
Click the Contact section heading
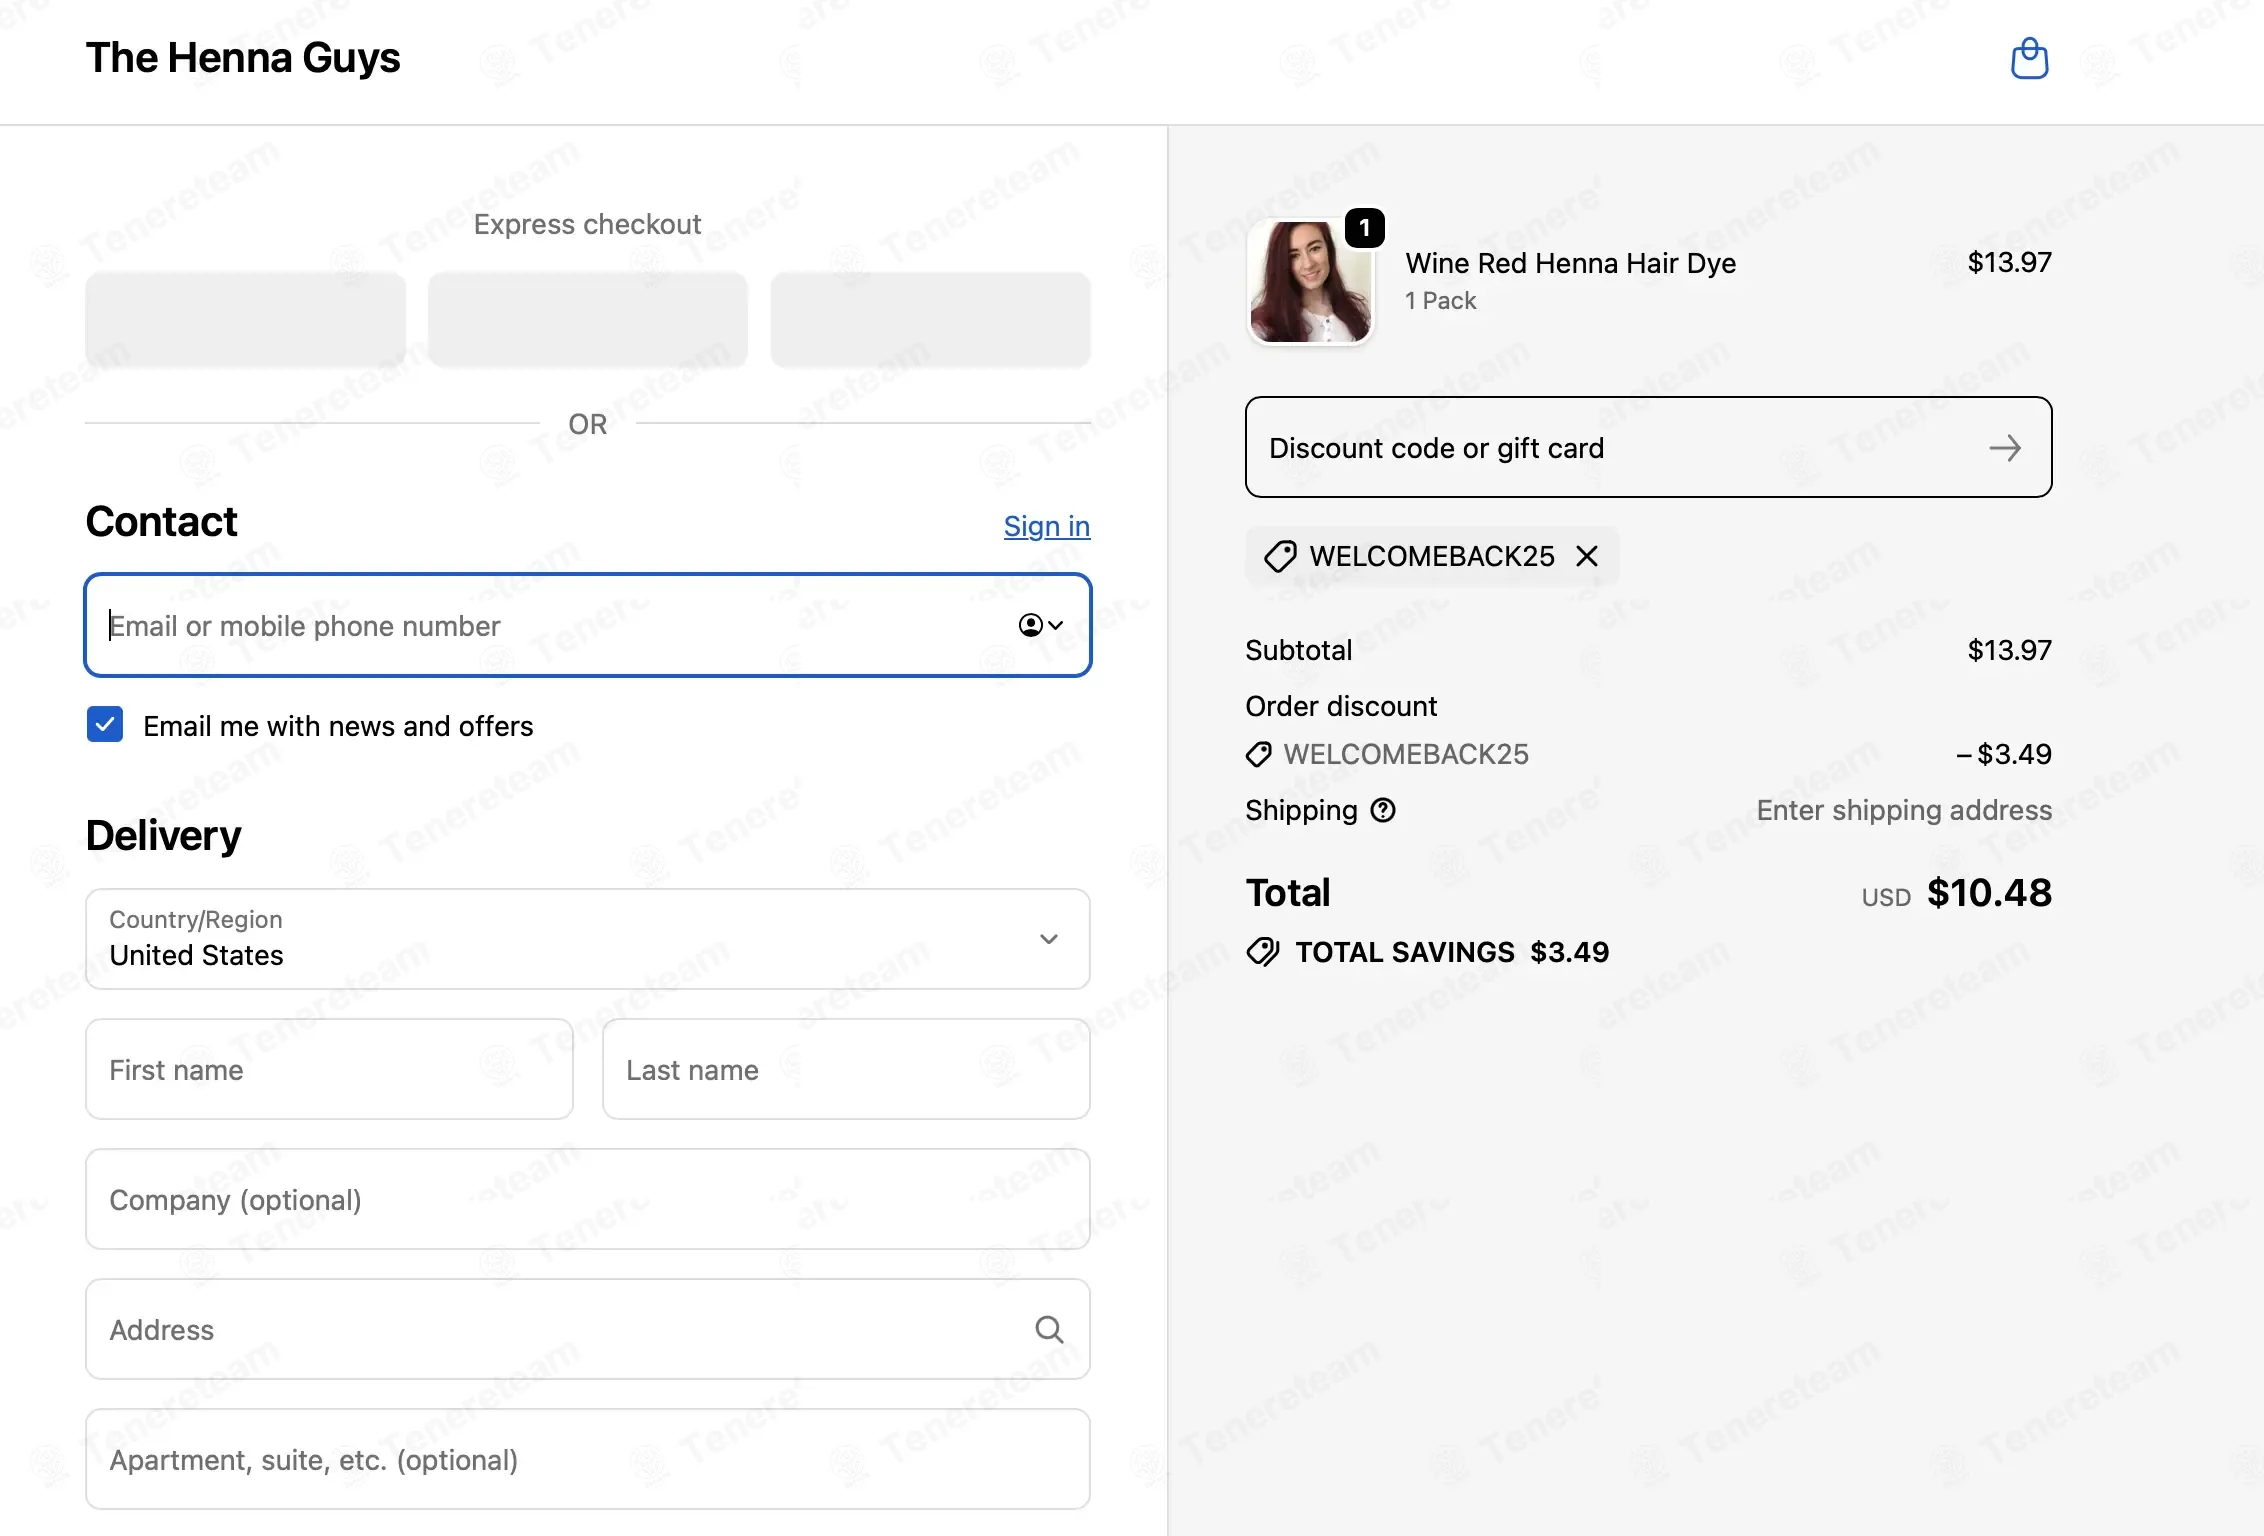(162, 522)
